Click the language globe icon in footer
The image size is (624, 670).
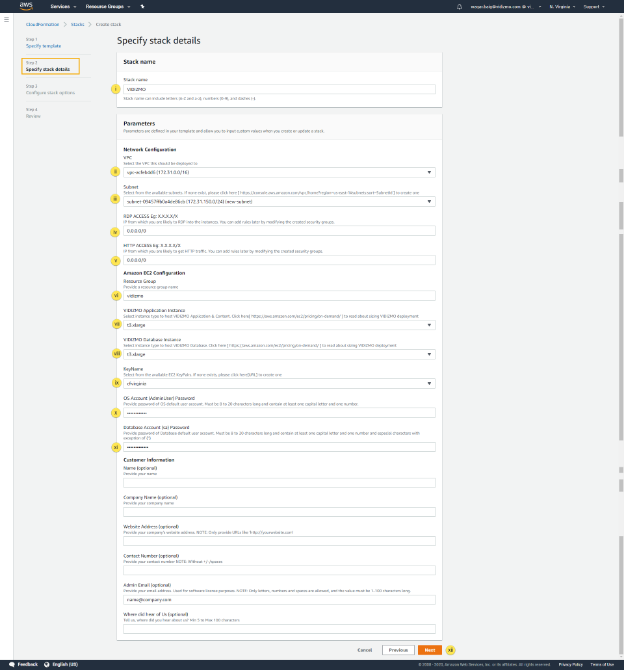tap(48, 664)
